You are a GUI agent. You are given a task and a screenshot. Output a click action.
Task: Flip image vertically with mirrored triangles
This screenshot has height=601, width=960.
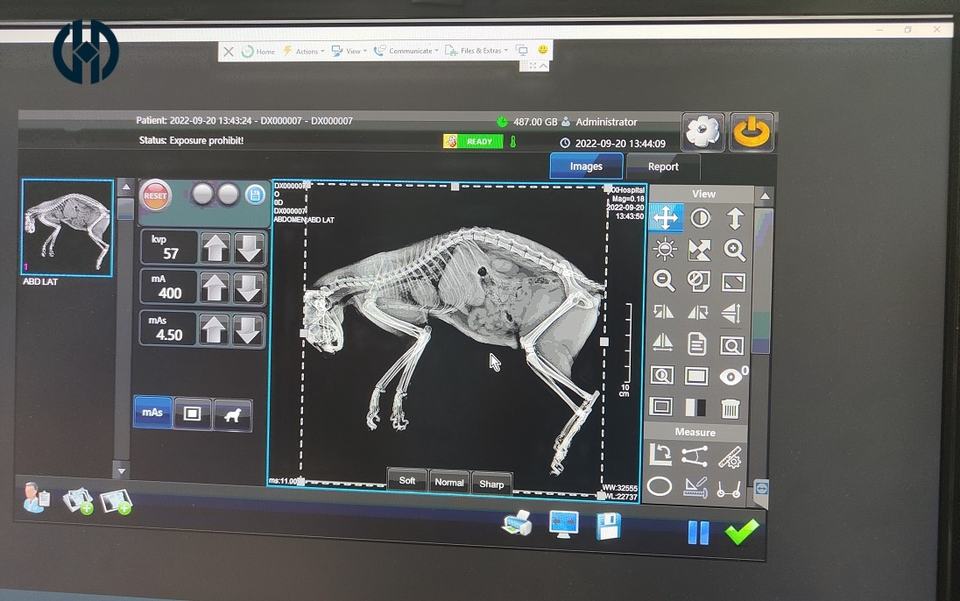point(732,313)
